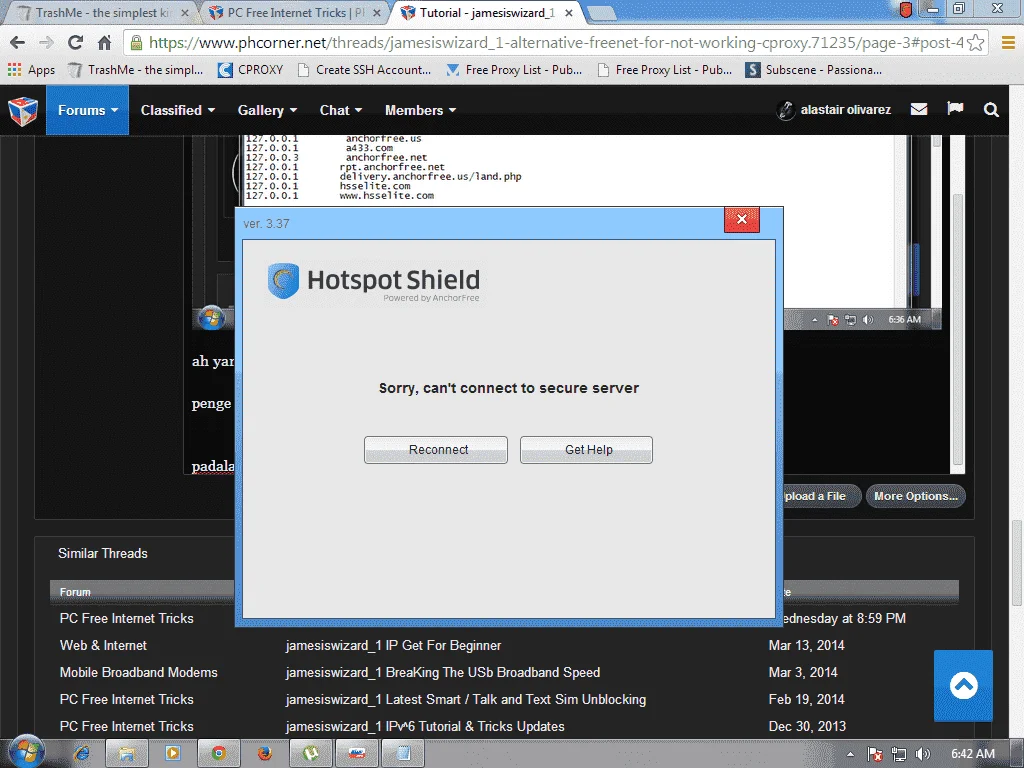Expand the Forums dropdown menu

click(x=88, y=110)
